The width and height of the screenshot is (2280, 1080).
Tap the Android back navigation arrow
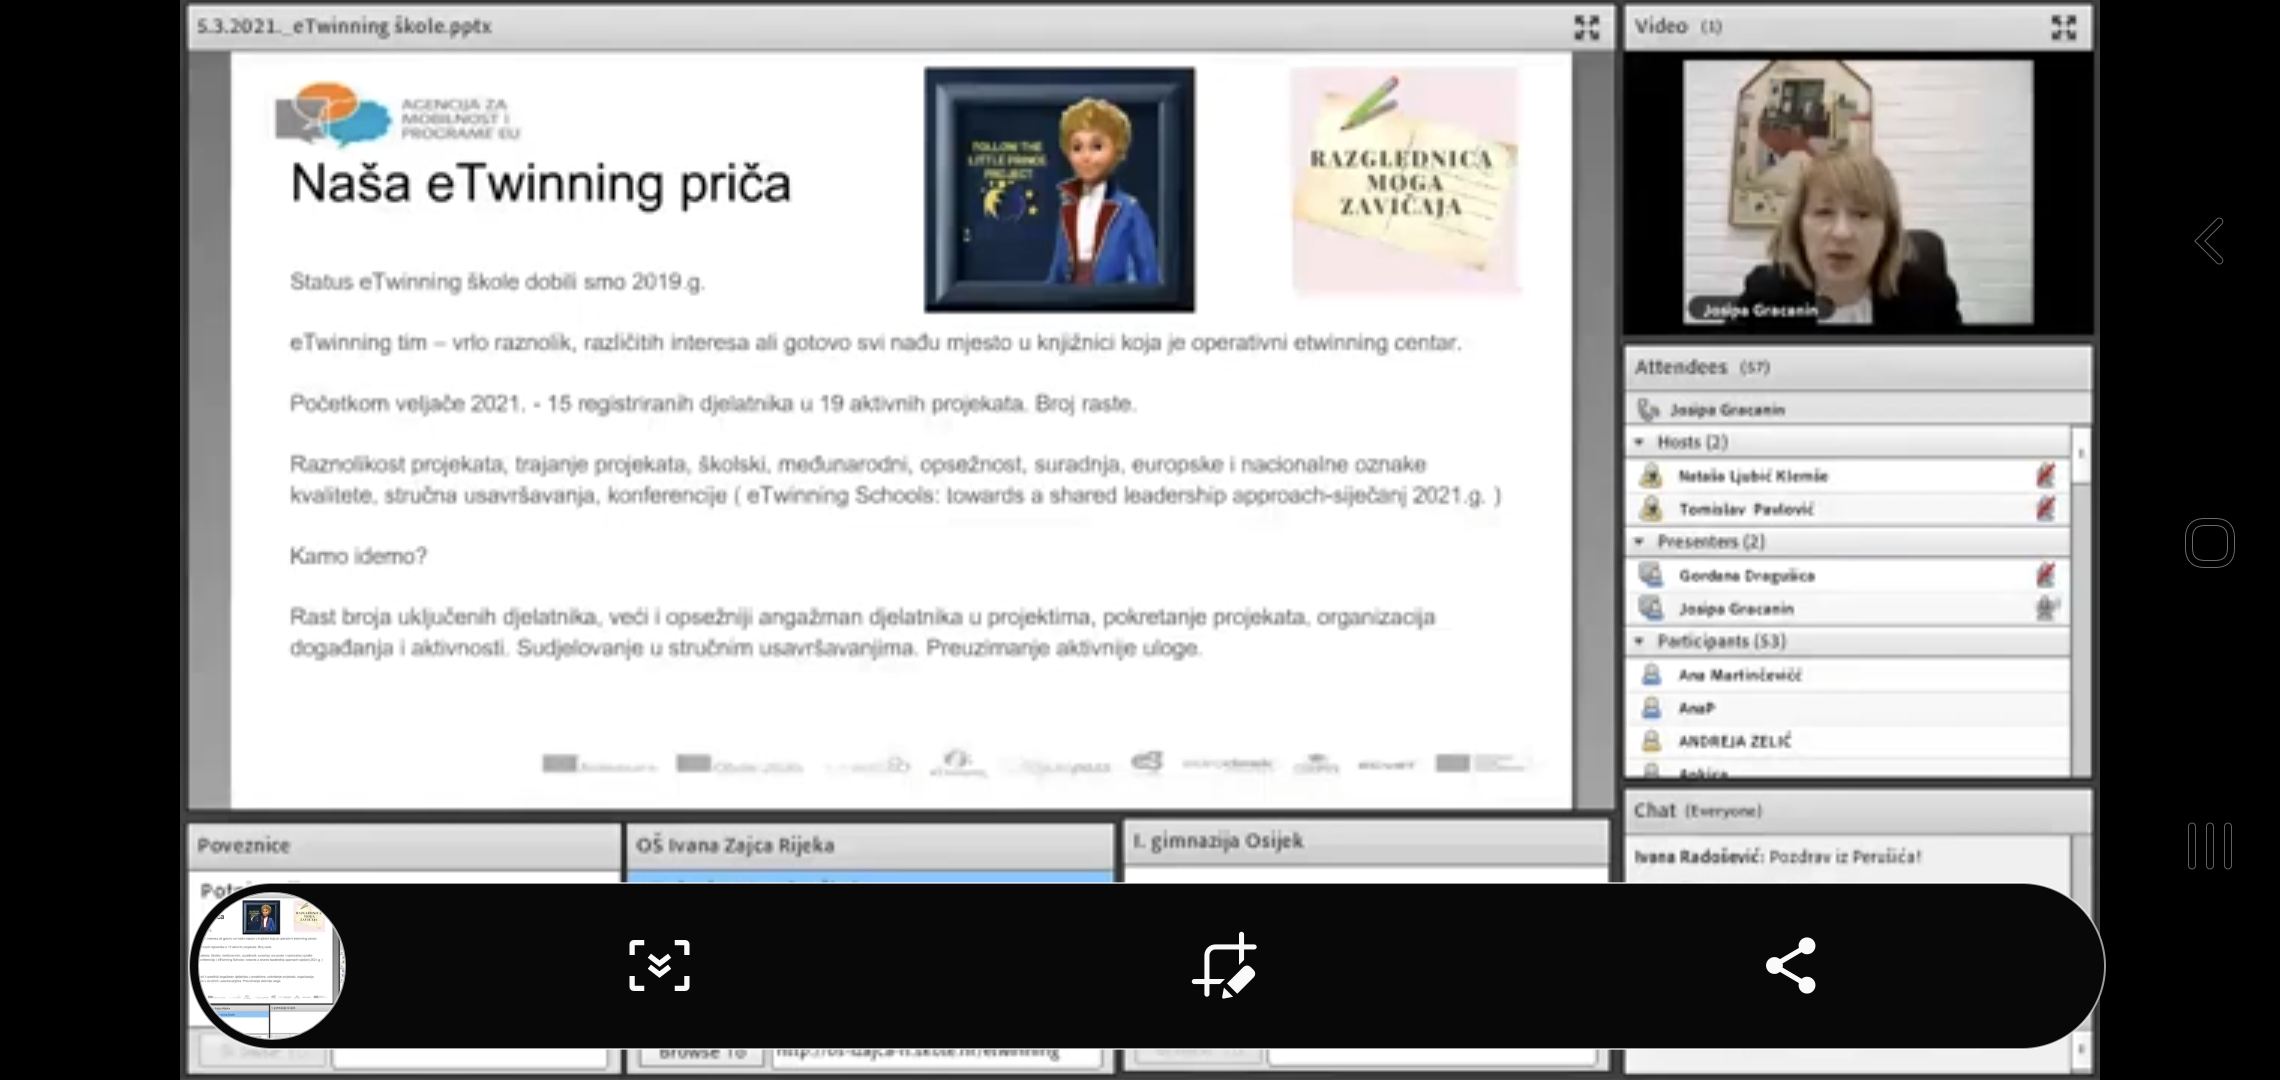pyautogui.click(x=2210, y=241)
